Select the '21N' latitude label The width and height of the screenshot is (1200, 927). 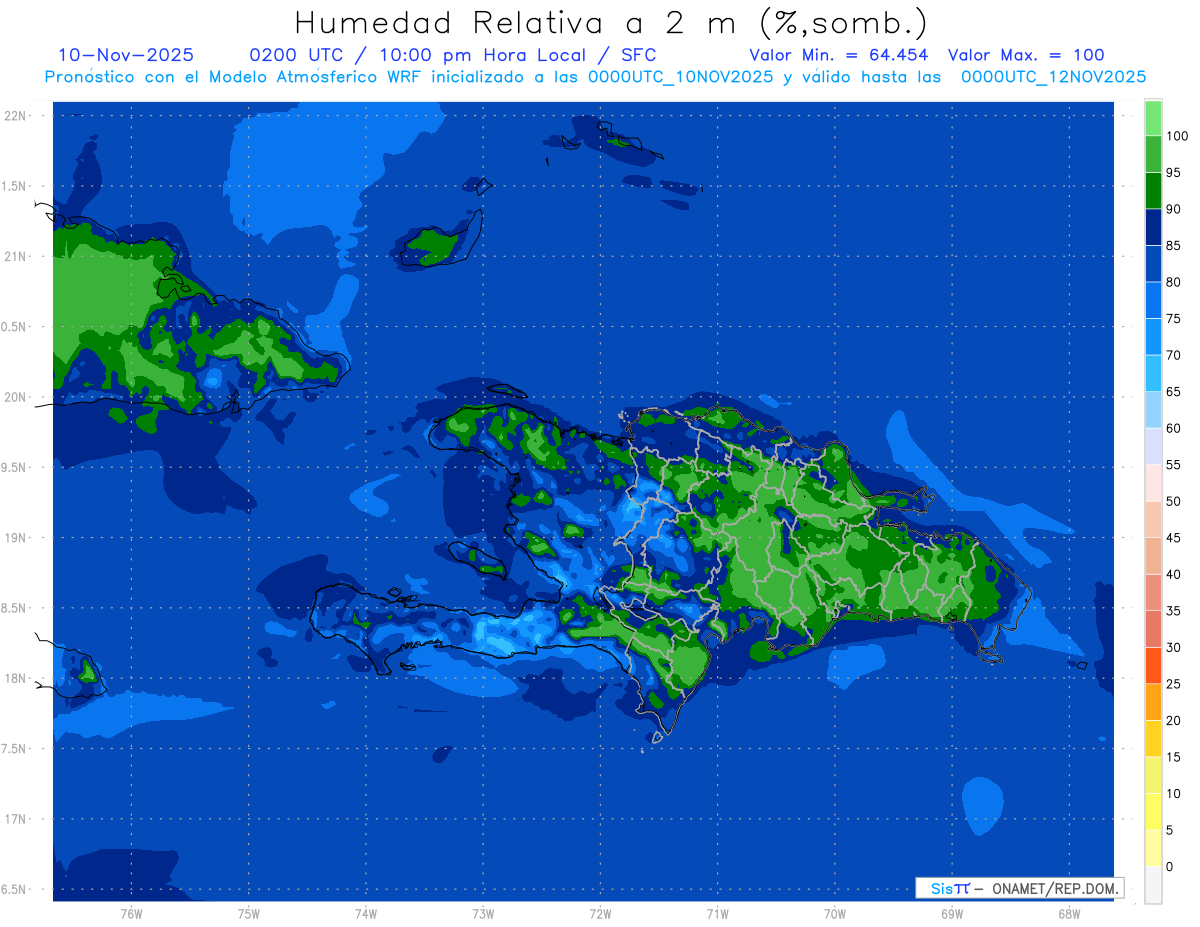[15, 256]
